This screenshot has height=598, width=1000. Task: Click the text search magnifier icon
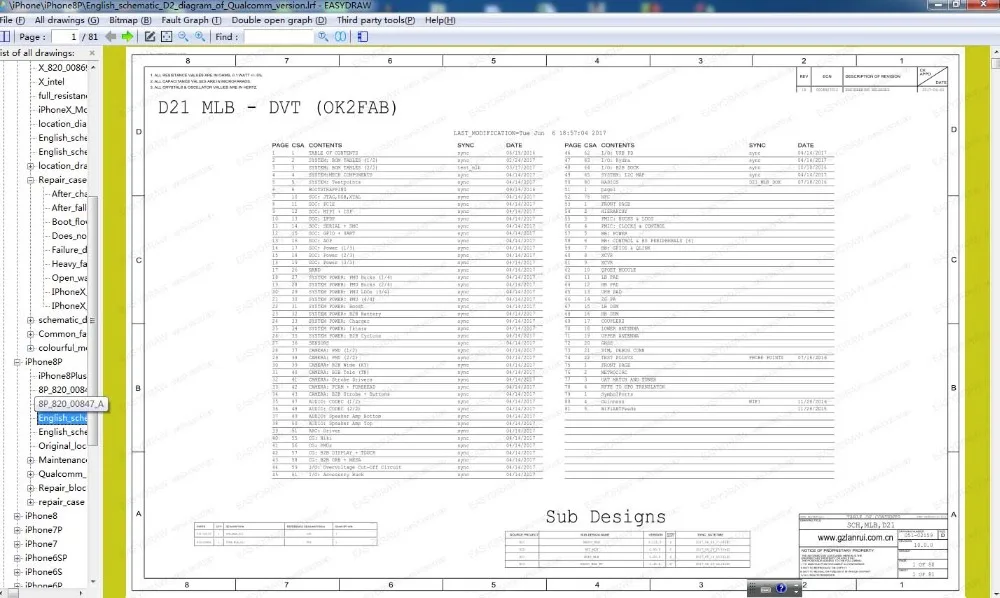[x=323, y=36]
